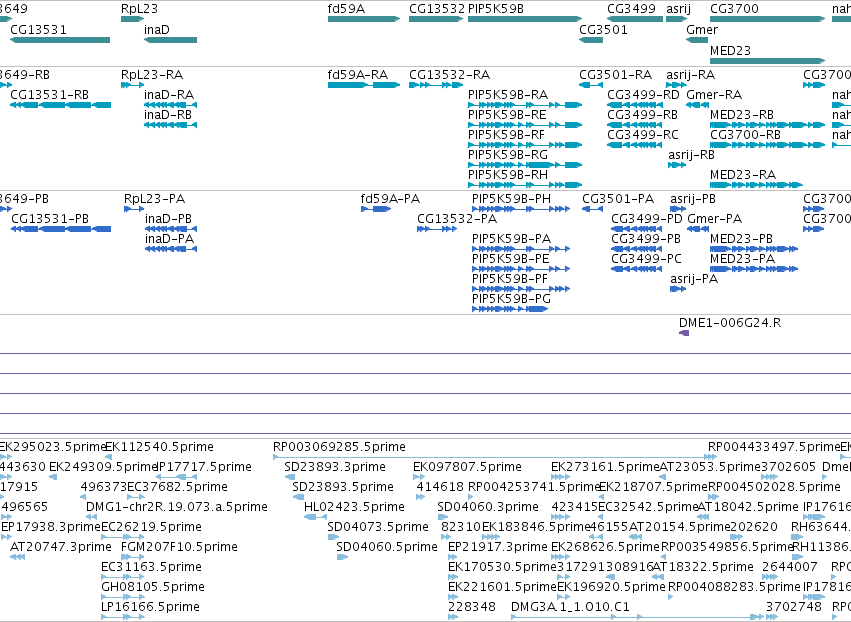Select the SD04073.5prime EST label

[378, 528]
